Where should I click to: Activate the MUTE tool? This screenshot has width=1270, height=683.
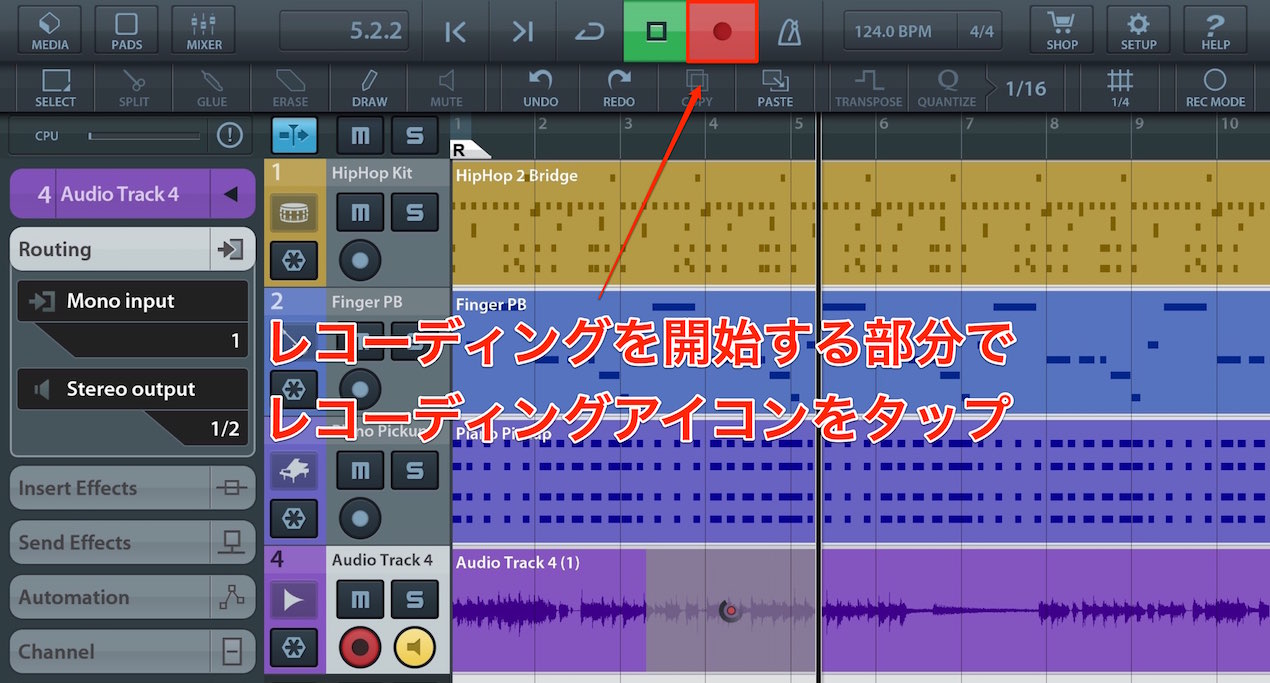pyautogui.click(x=446, y=88)
